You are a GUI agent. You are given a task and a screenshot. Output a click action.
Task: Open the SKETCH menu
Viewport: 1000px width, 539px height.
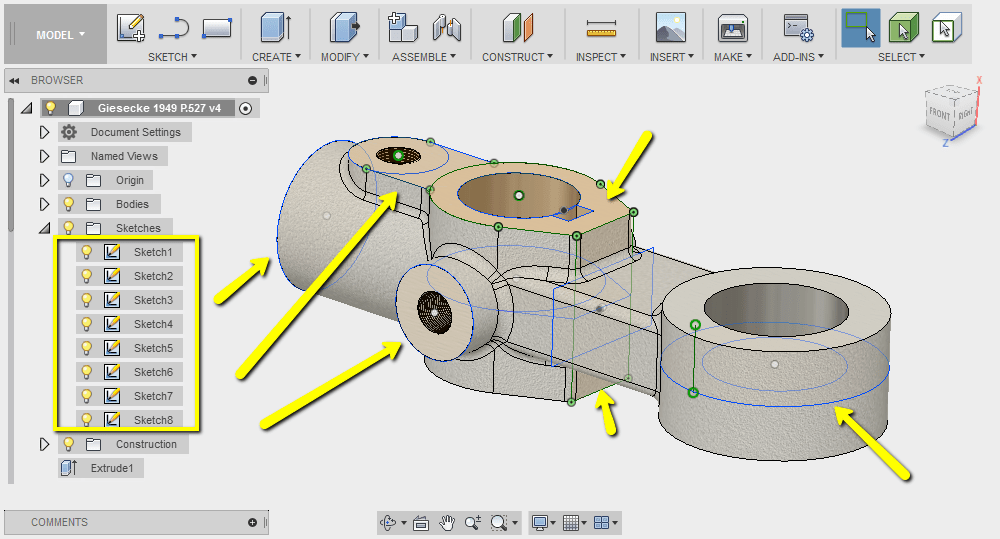pos(172,57)
